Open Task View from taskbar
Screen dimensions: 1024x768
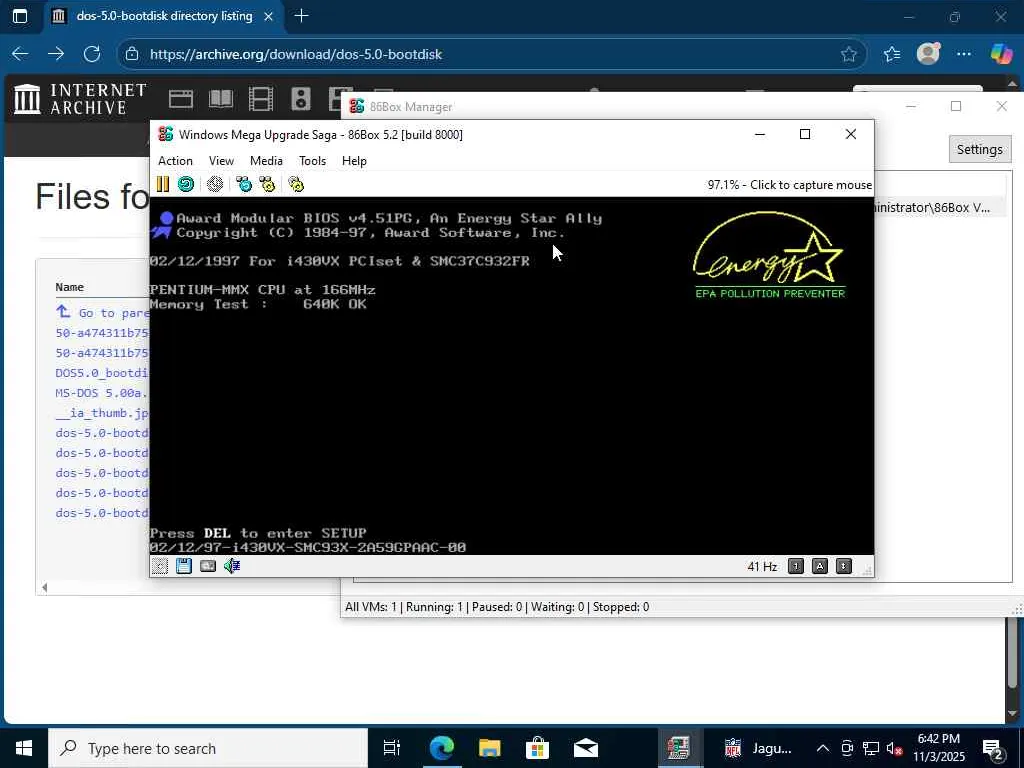[x=392, y=748]
